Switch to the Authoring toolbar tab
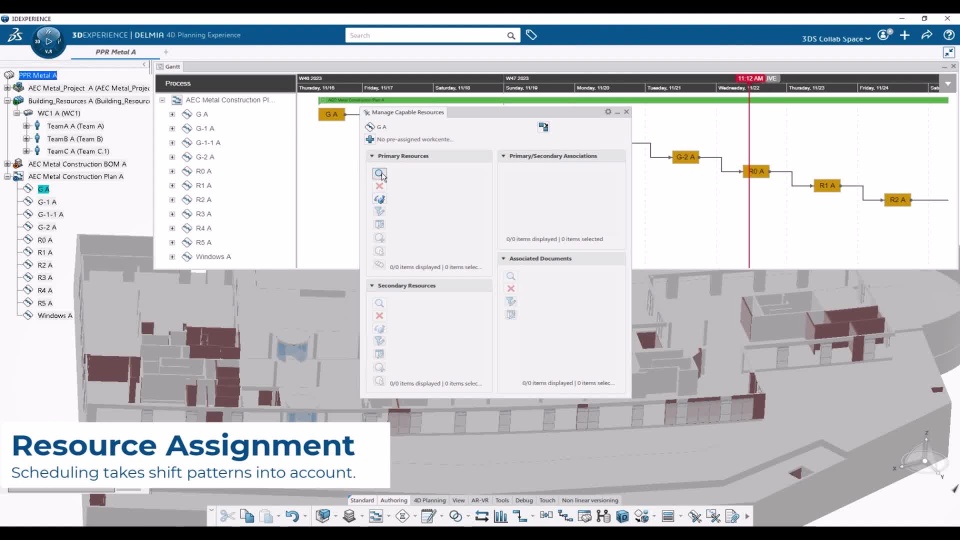The height and width of the screenshot is (540, 960). (393, 500)
